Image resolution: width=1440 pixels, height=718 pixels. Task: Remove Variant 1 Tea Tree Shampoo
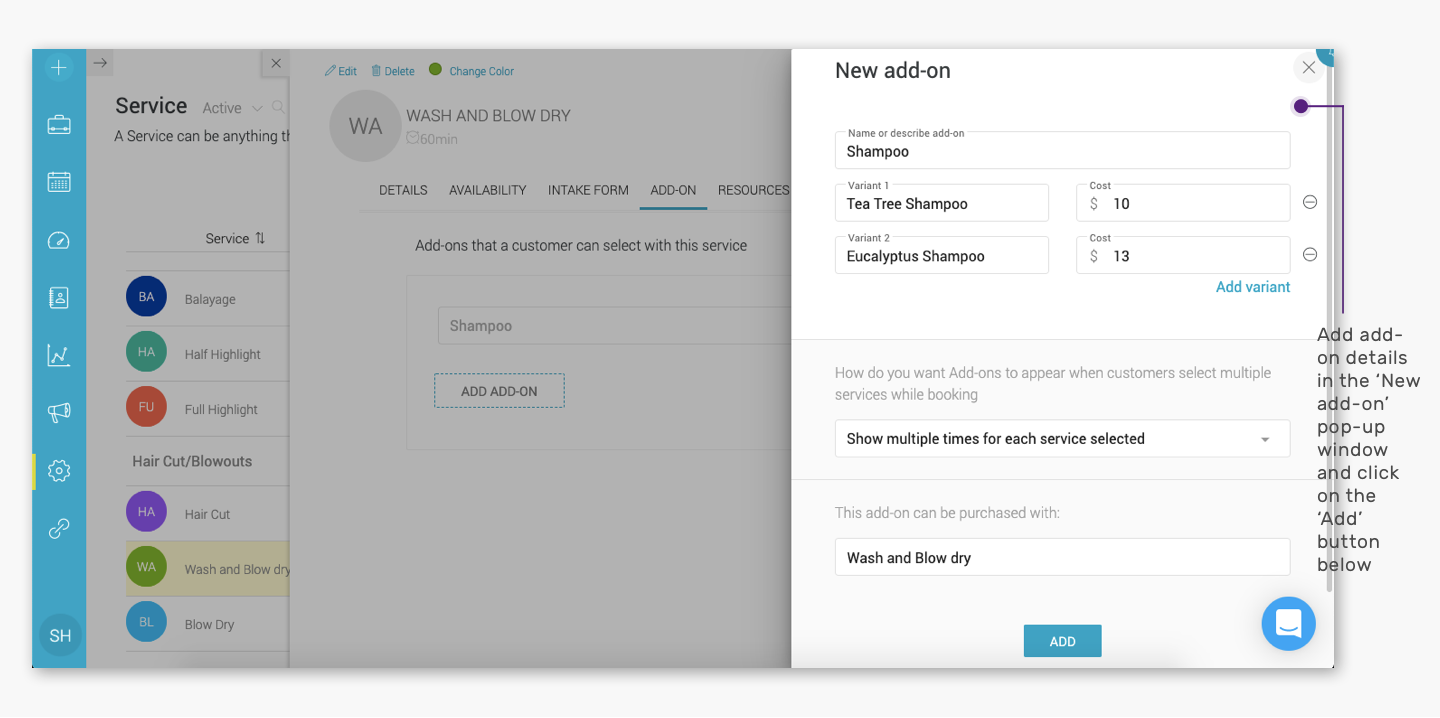1310,202
